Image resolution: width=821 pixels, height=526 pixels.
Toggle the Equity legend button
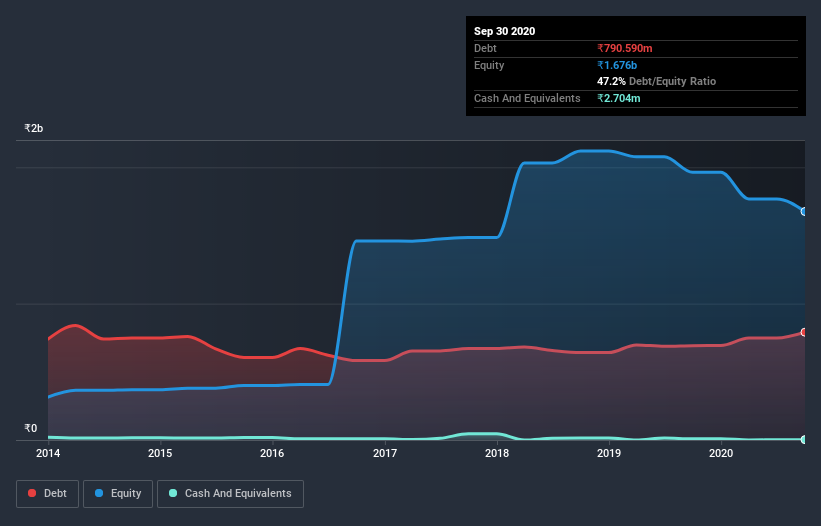118,494
